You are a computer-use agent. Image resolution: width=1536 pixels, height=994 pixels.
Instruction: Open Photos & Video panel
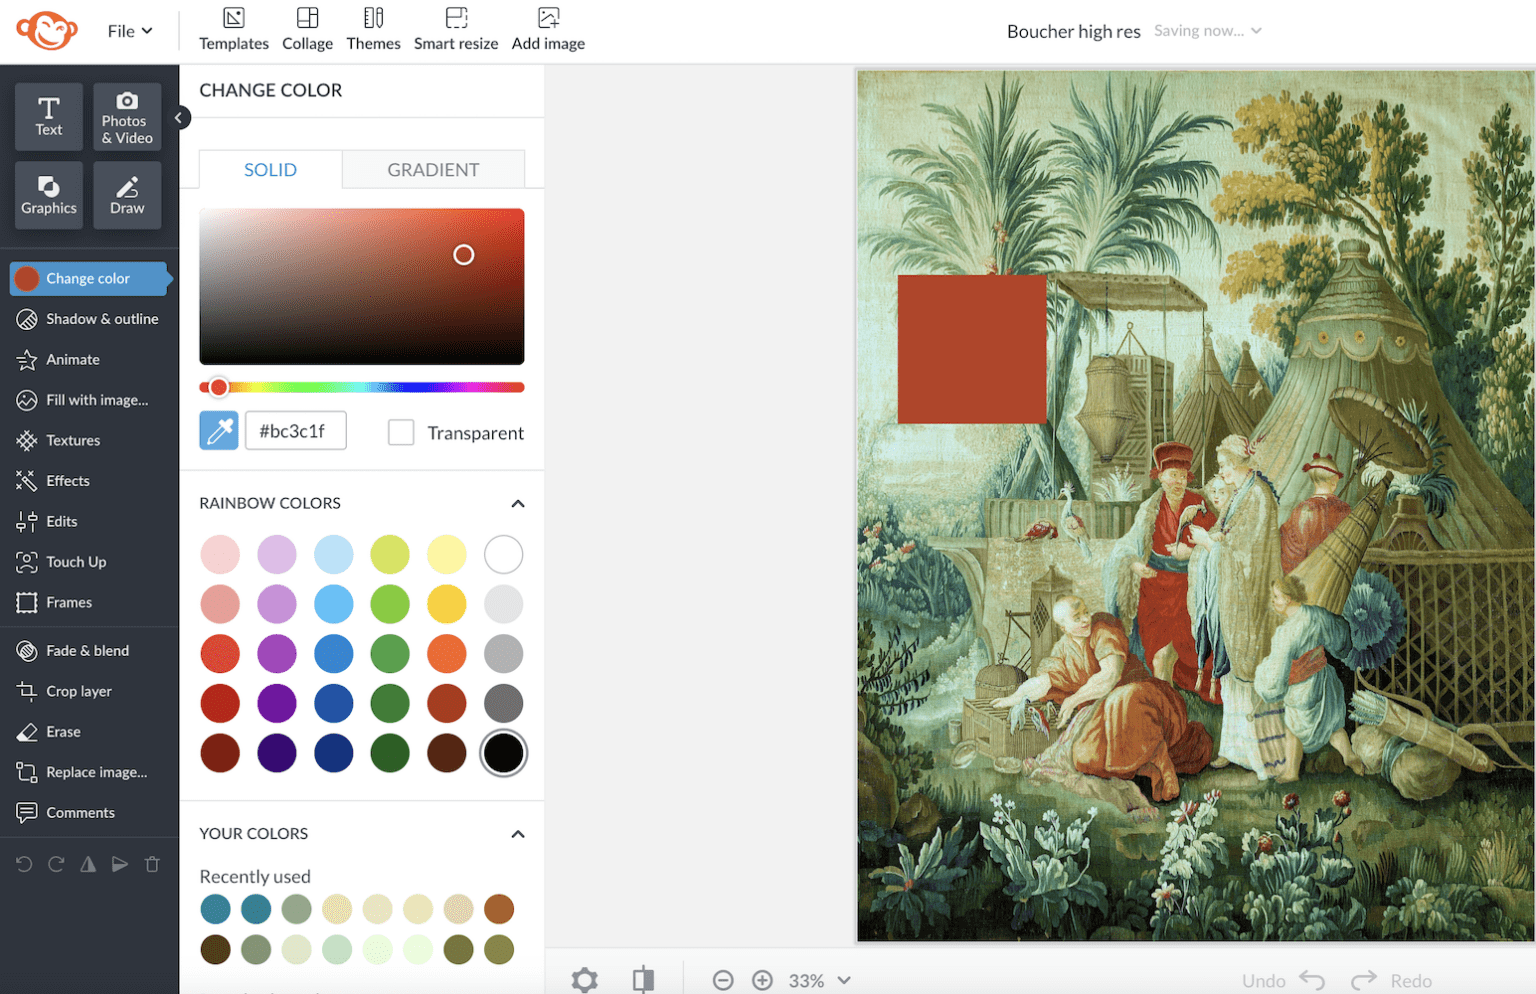click(x=127, y=117)
